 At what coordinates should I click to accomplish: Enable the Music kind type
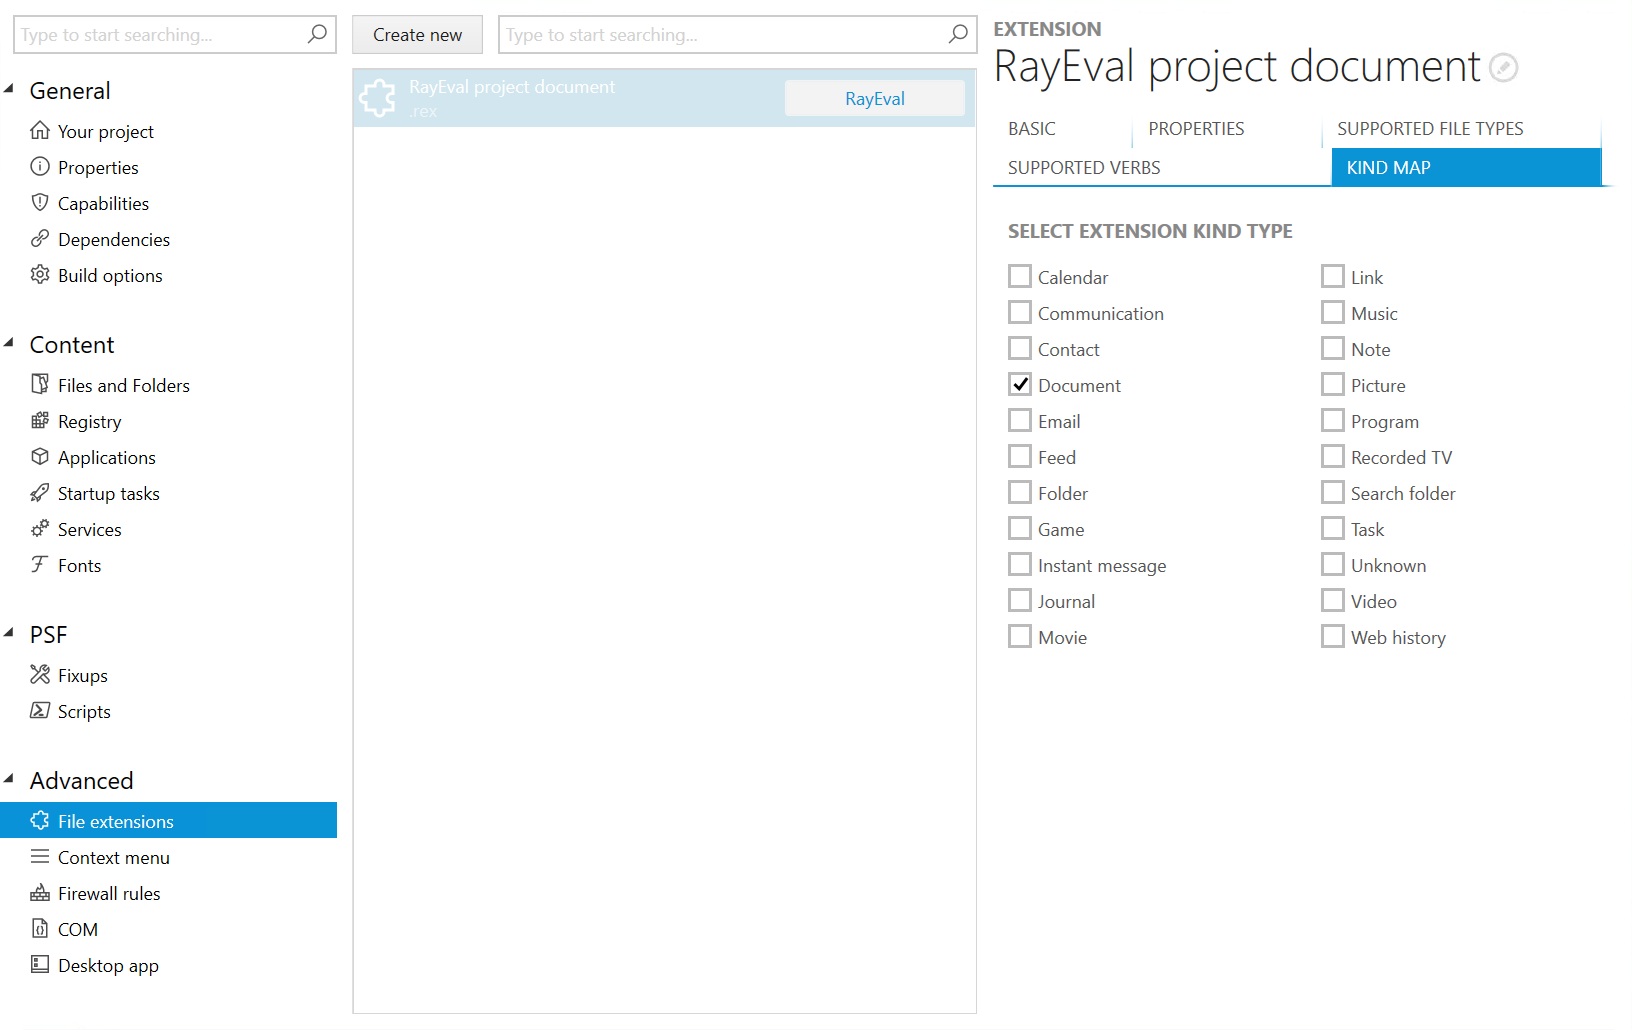tap(1332, 312)
